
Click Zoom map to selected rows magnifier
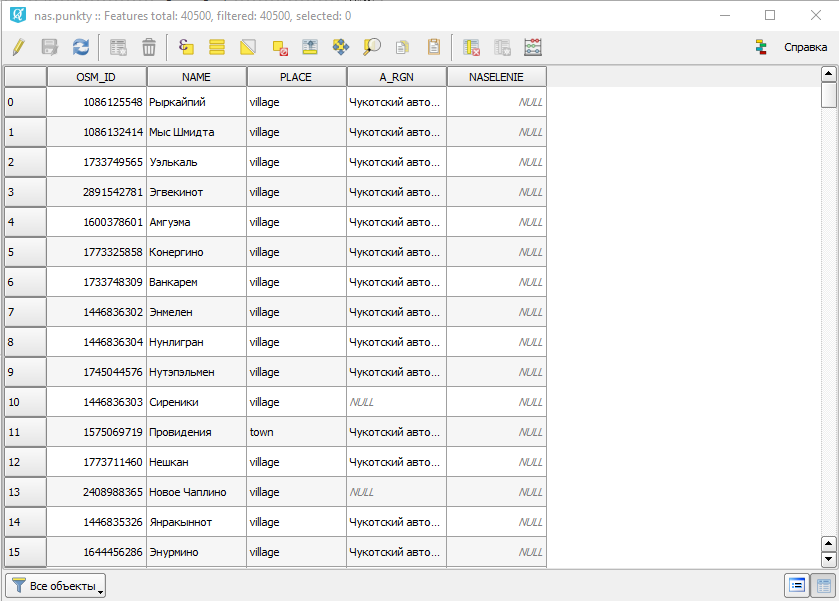point(372,47)
